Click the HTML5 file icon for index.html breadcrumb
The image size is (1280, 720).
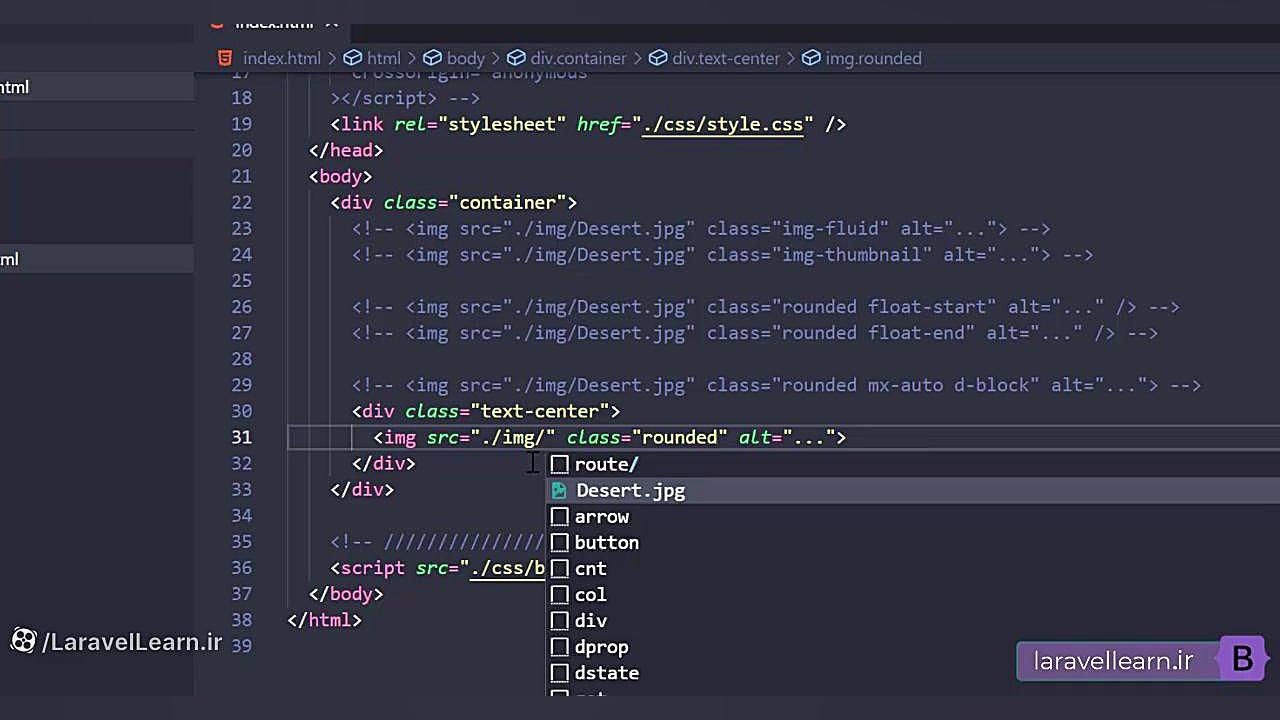coord(226,58)
